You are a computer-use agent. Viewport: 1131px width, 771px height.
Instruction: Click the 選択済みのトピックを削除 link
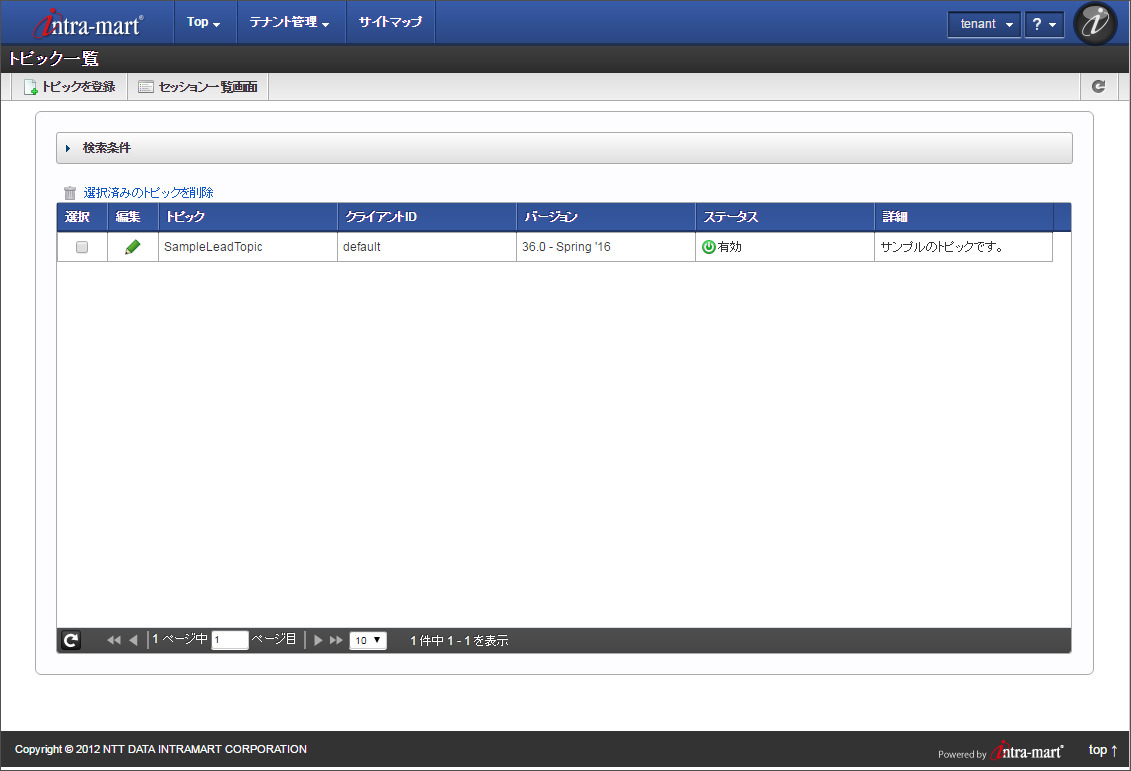(x=145, y=191)
